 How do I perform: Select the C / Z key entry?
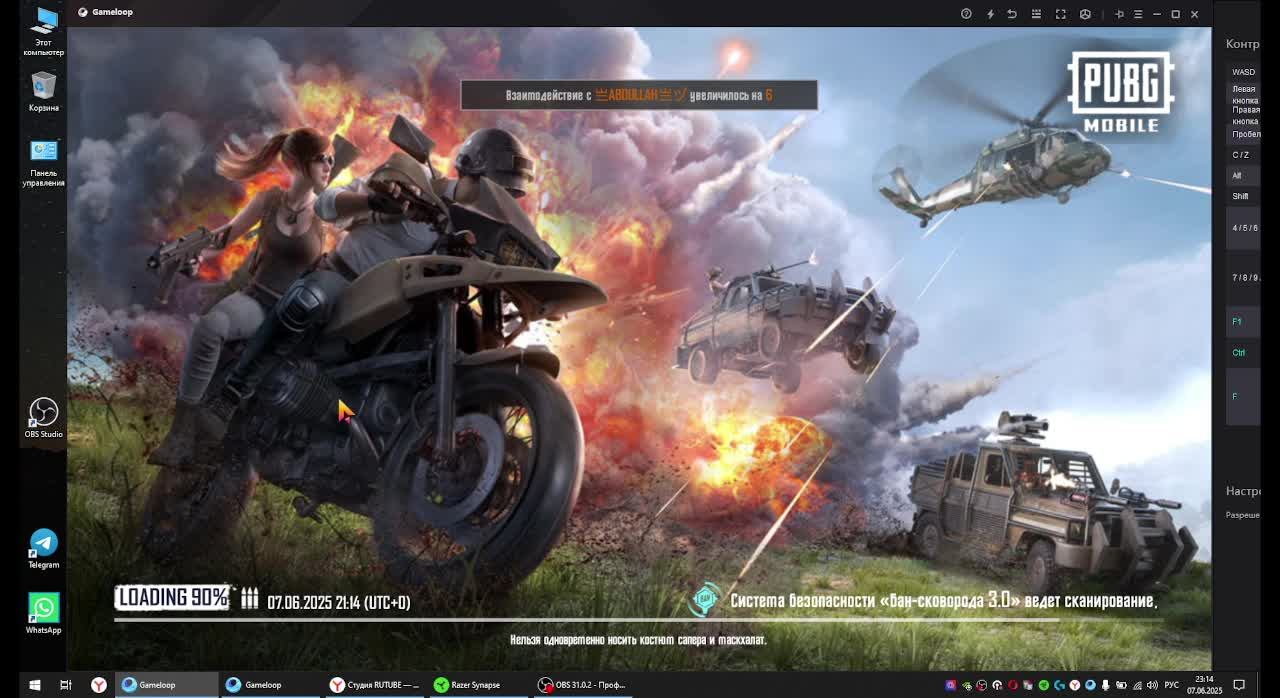pyautogui.click(x=1241, y=155)
